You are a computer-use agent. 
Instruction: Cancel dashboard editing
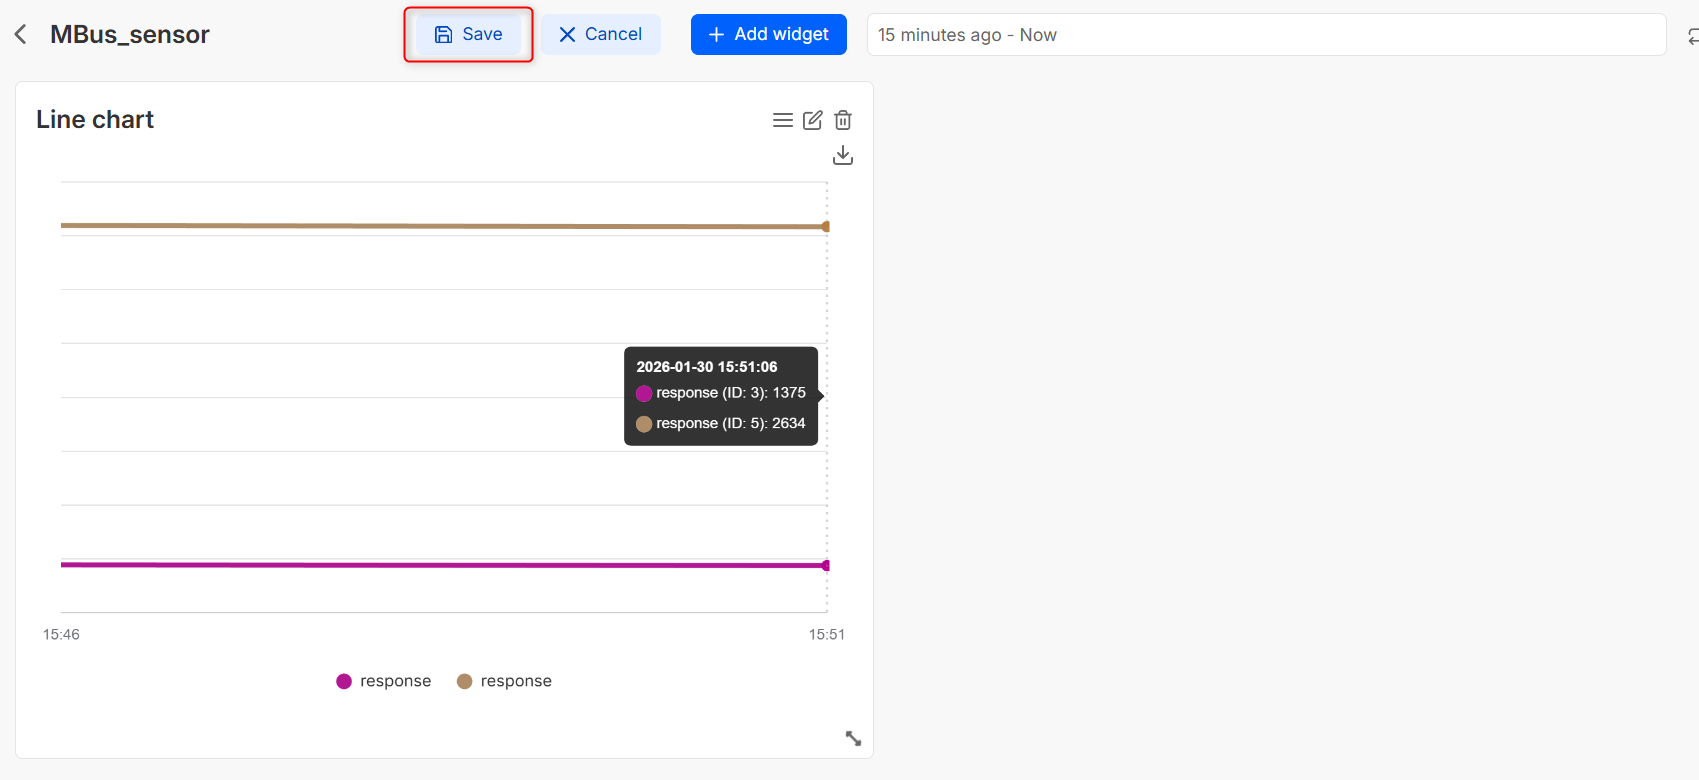point(601,35)
